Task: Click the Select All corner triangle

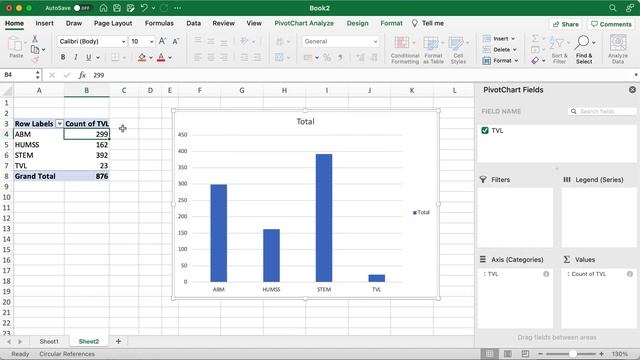Action: click(x=7, y=90)
